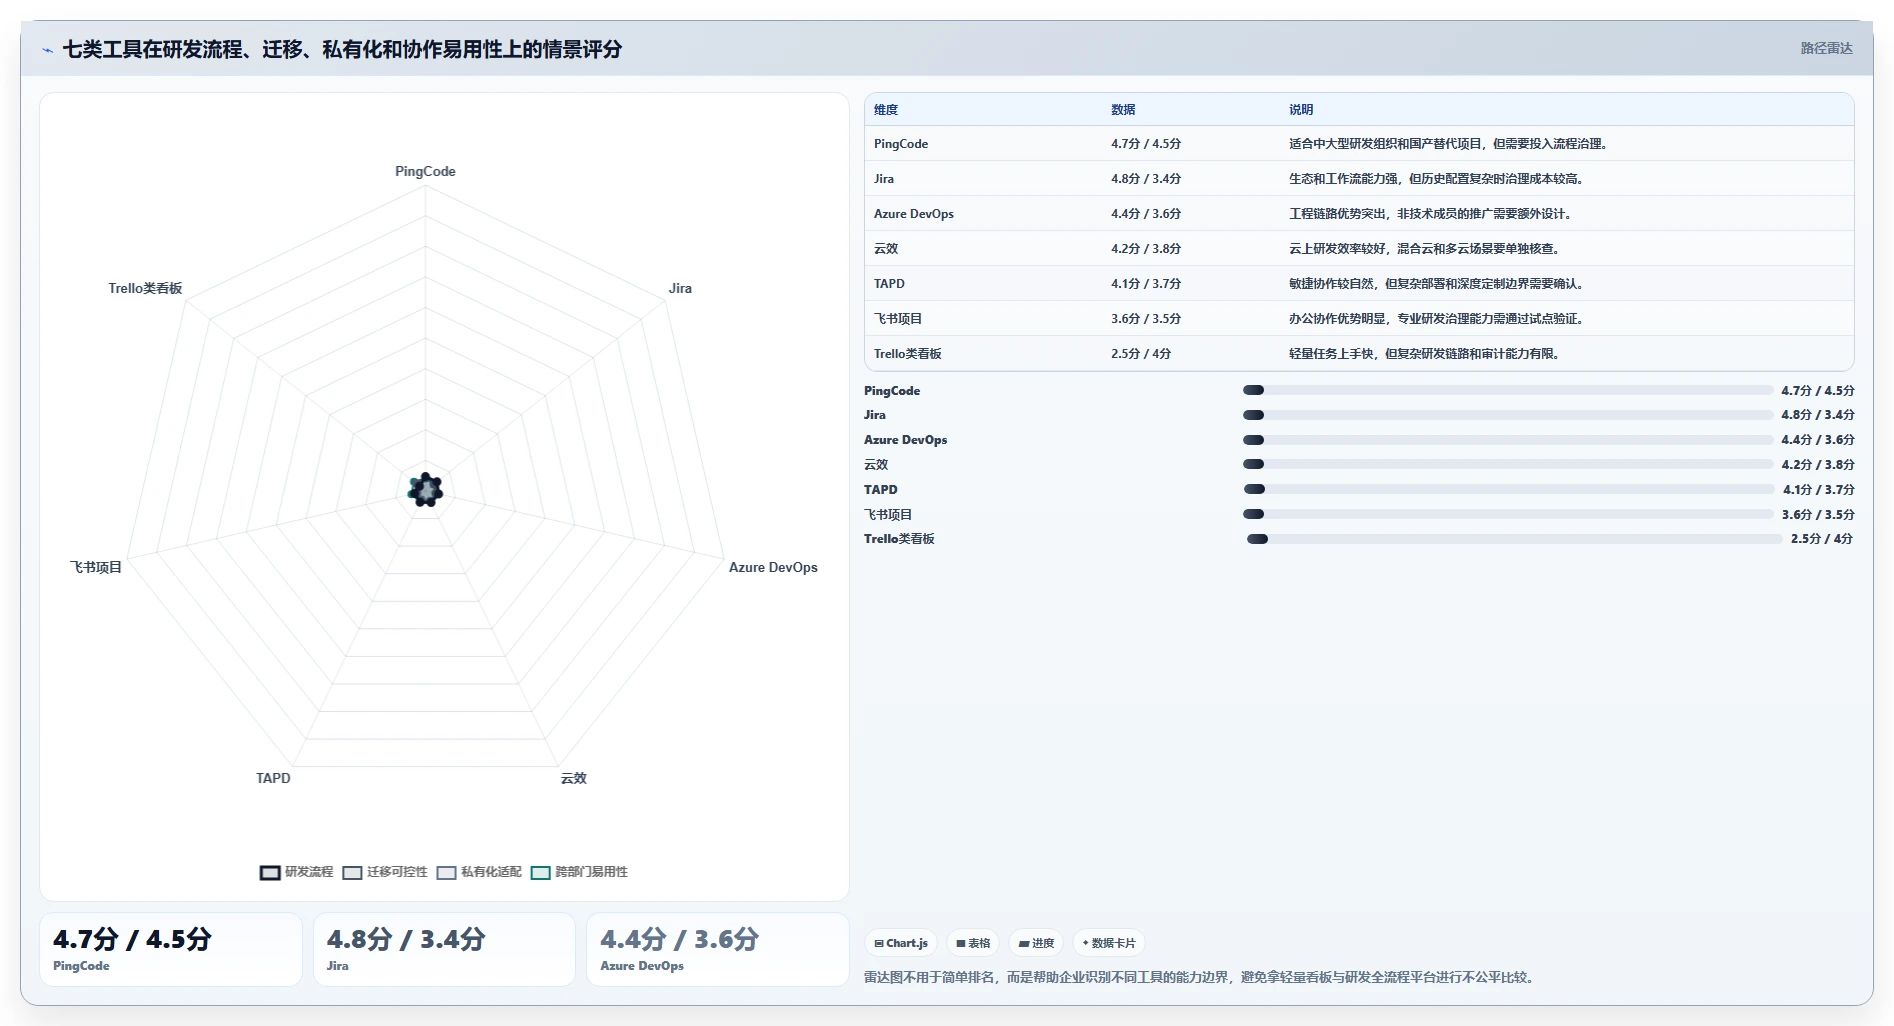Click the TAPD radar axis label
1894x1026 pixels.
coord(273,778)
